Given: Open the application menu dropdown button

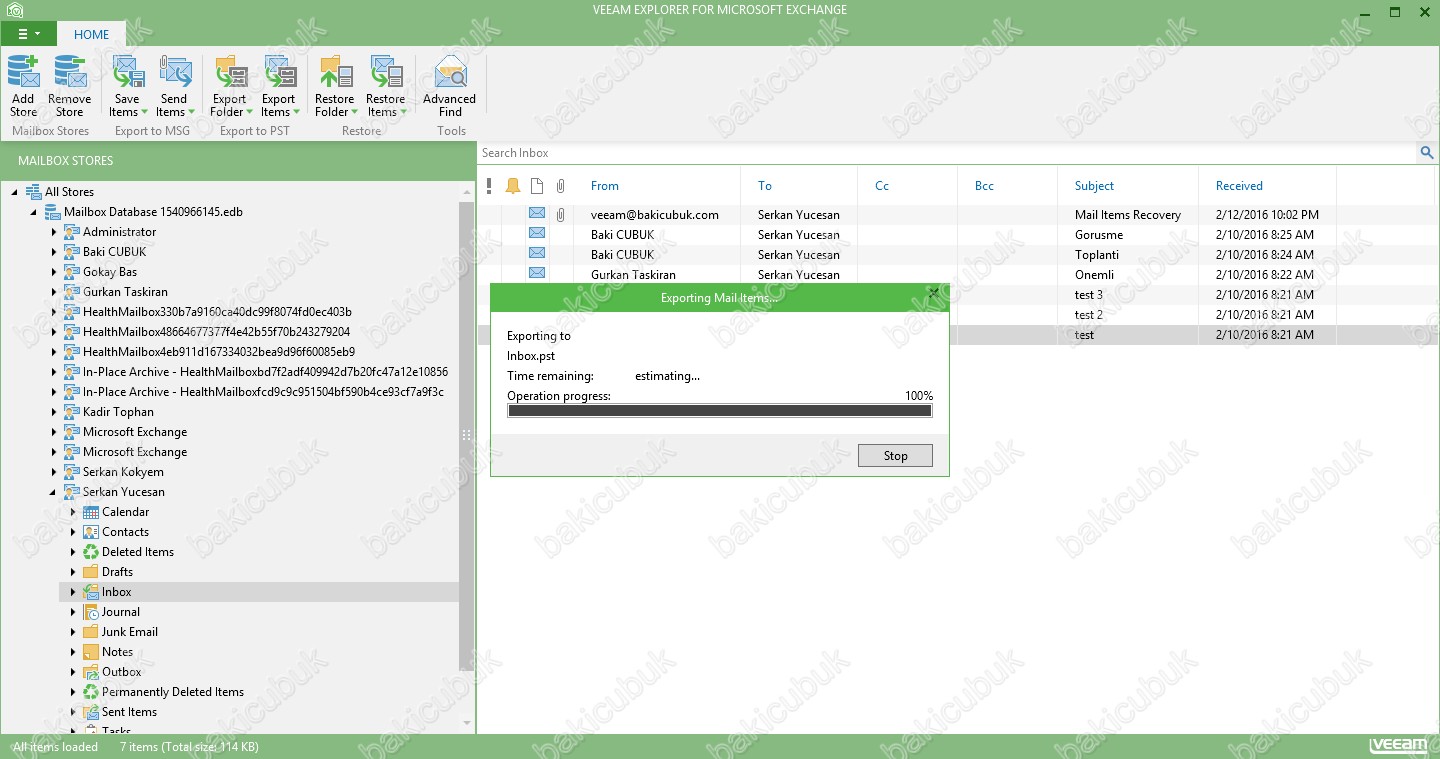Looking at the screenshot, I should click(28, 33).
